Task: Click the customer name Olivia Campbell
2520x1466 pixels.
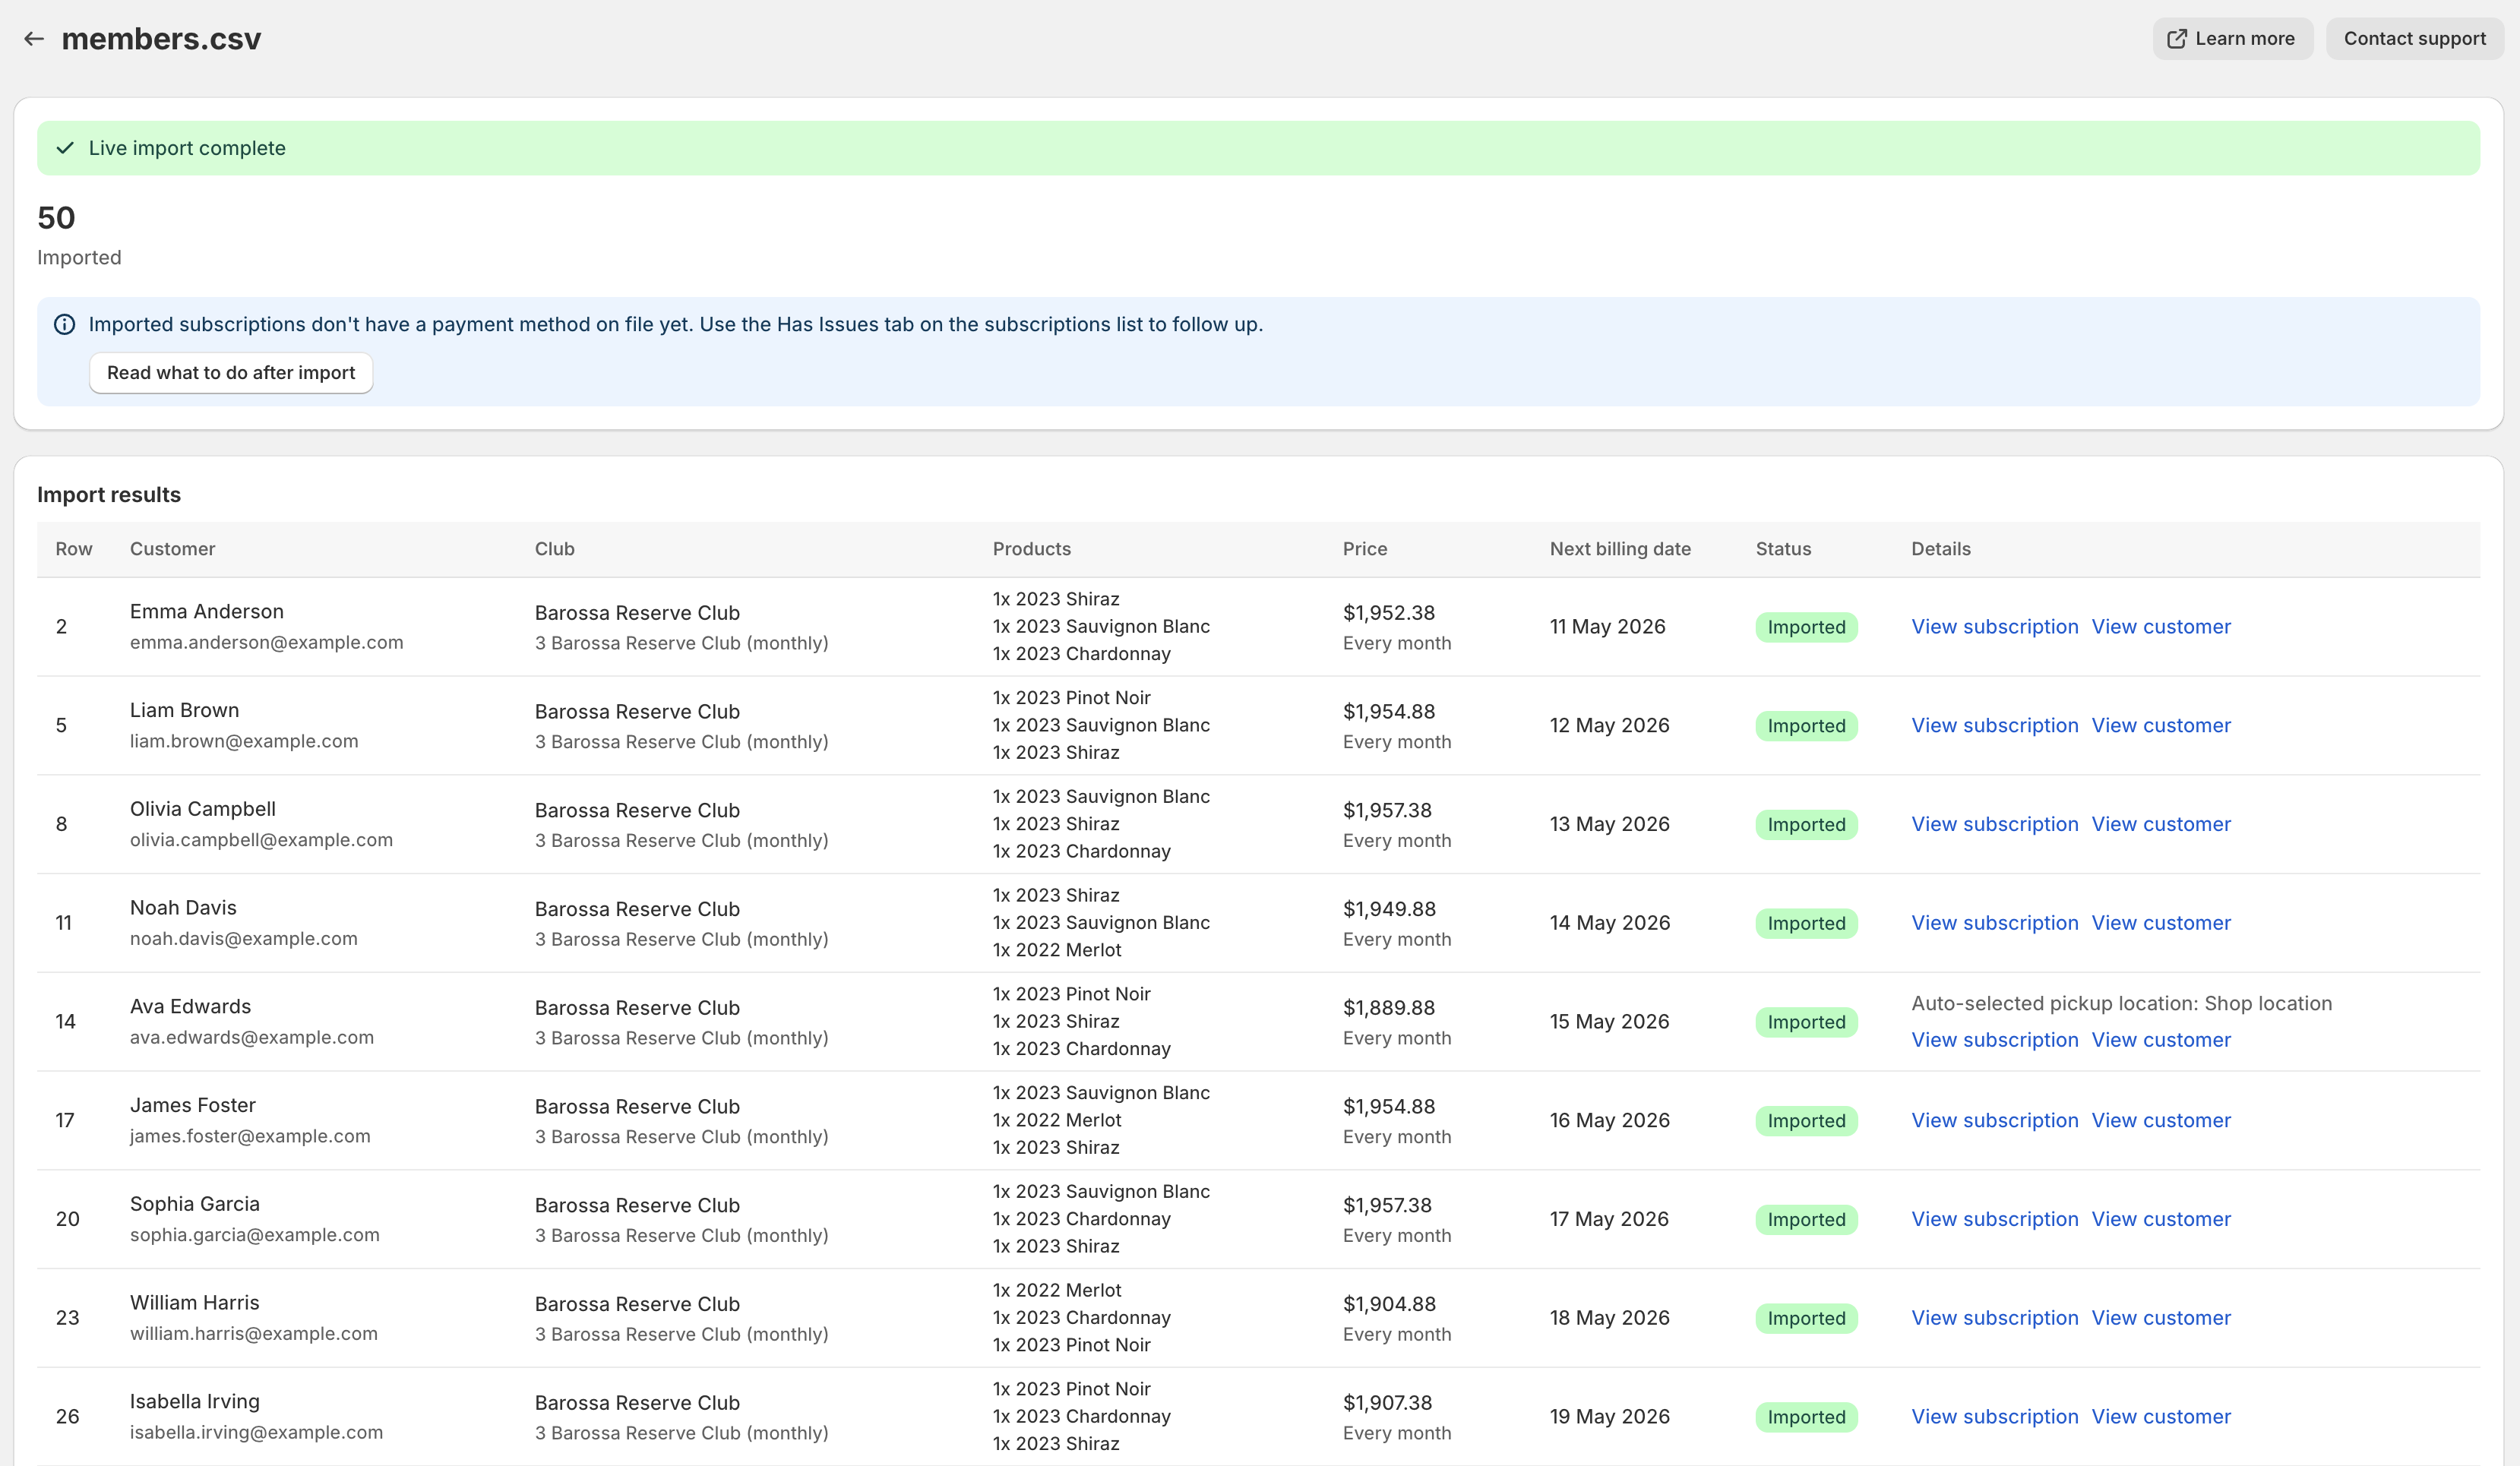Action: click(x=203, y=809)
